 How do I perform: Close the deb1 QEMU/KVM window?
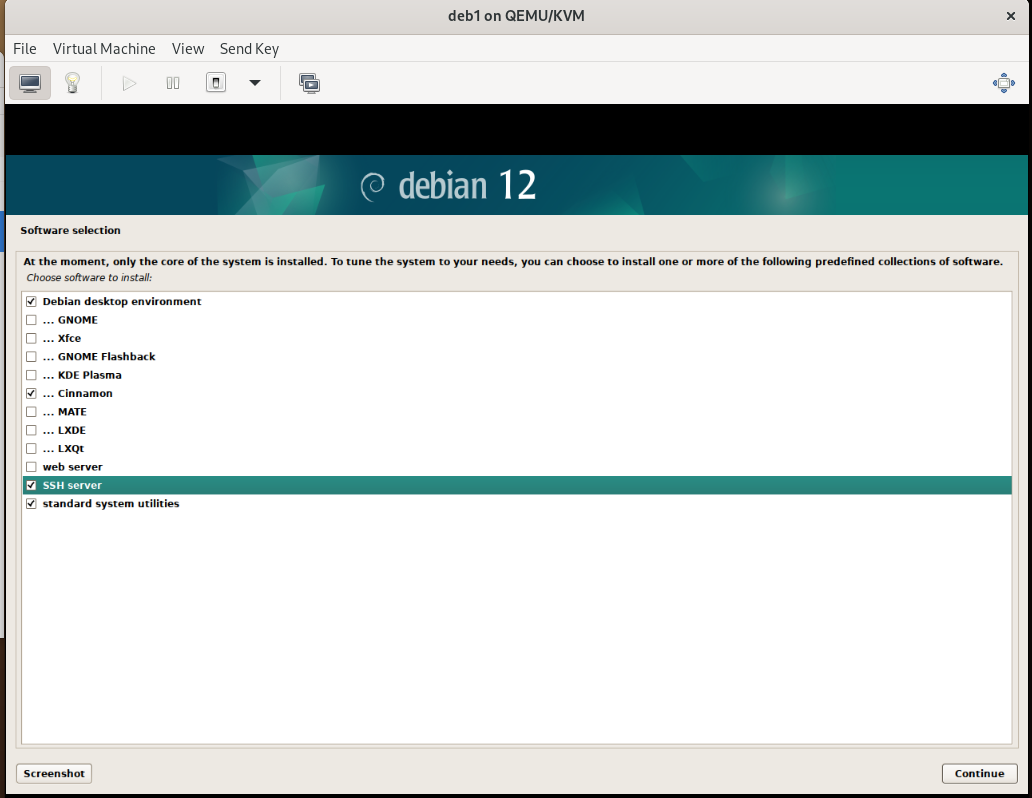pos(1009,15)
